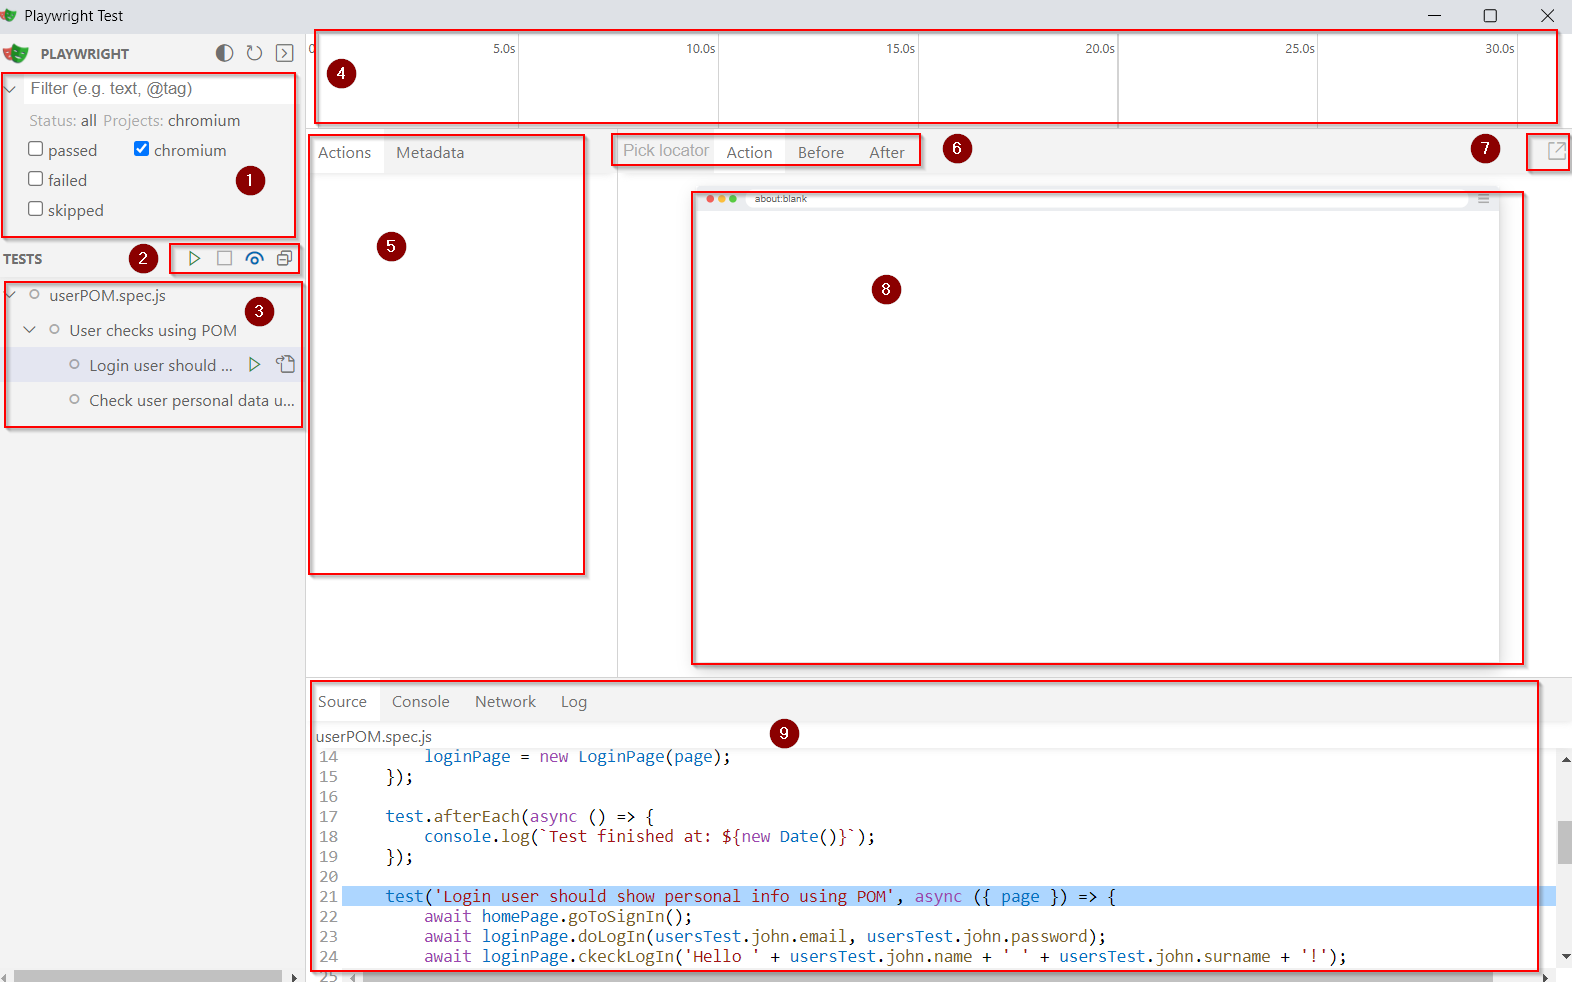Toggle the color theme icon
This screenshot has height=982, width=1572.
tap(225, 53)
